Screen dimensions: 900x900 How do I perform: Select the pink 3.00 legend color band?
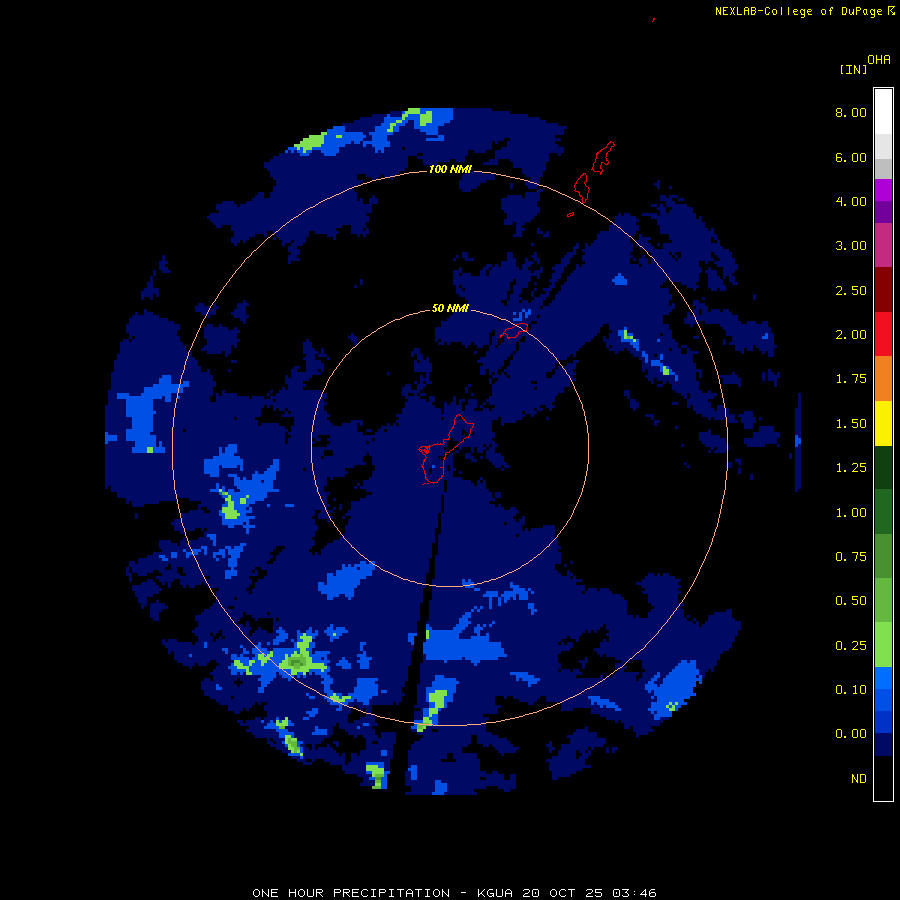pyautogui.click(x=883, y=245)
